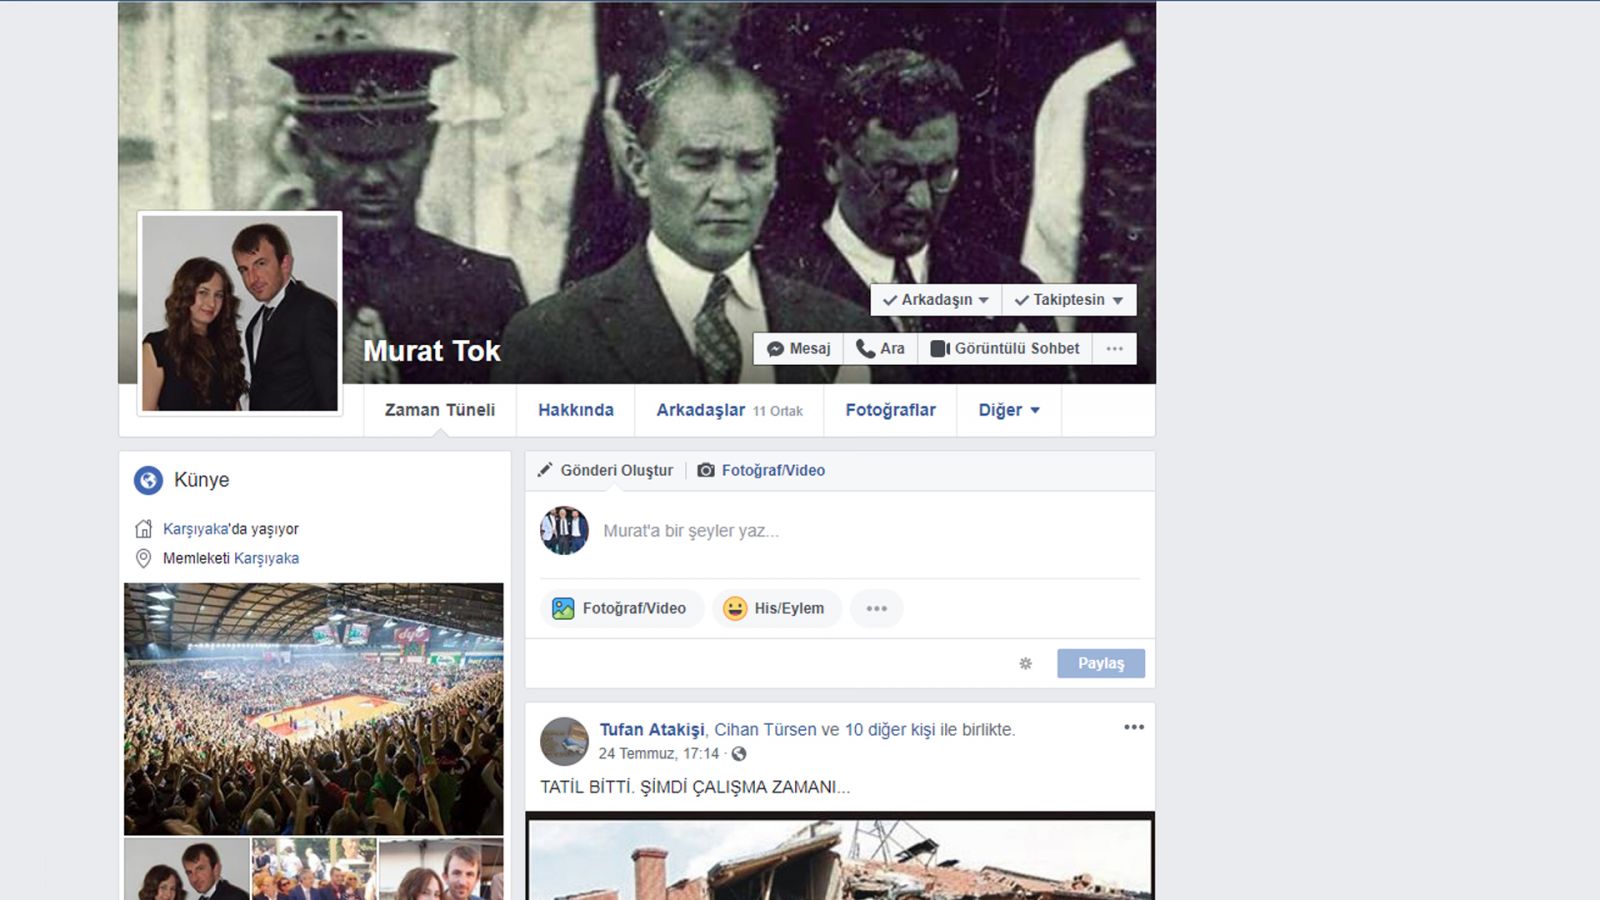Click the Paylaş share button

1100,662
